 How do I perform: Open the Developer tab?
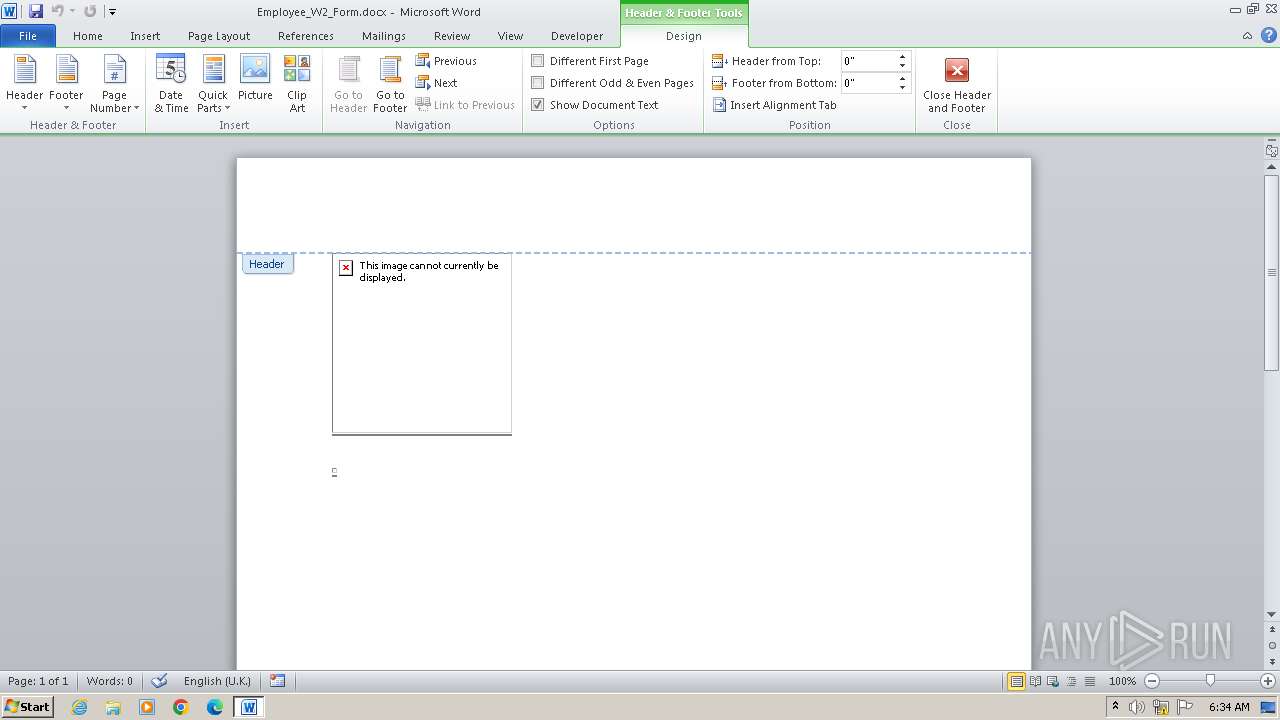pyautogui.click(x=577, y=36)
